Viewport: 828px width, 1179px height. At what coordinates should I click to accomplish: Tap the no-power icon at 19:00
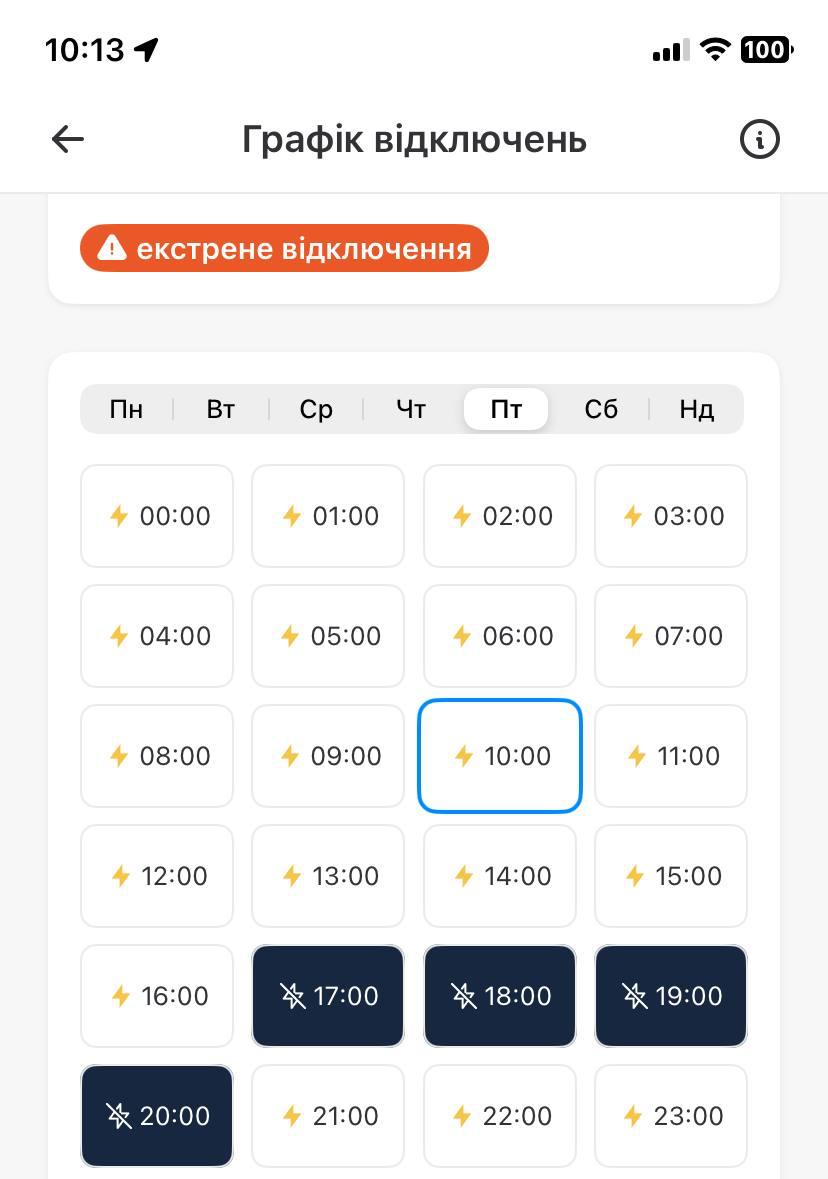635,996
